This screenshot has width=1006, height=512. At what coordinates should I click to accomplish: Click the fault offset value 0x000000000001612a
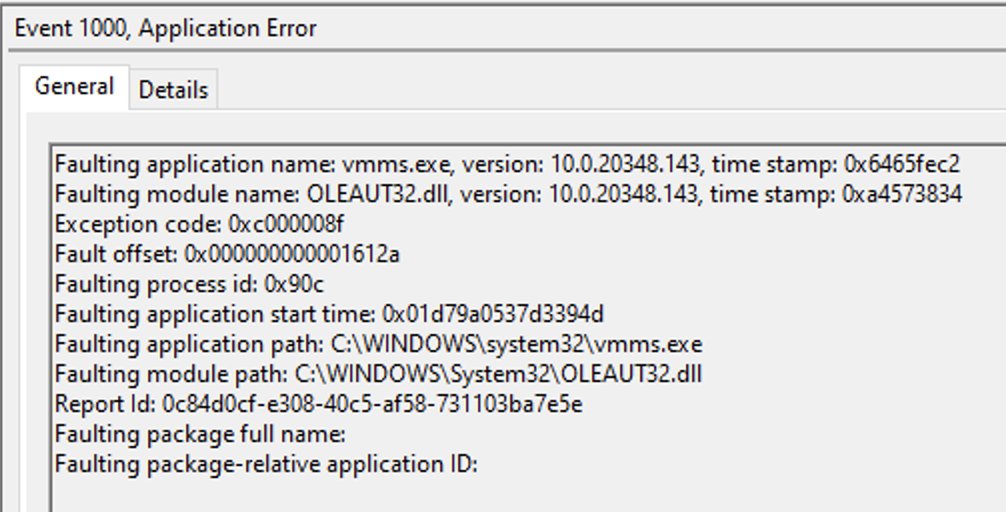tap(292, 254)
